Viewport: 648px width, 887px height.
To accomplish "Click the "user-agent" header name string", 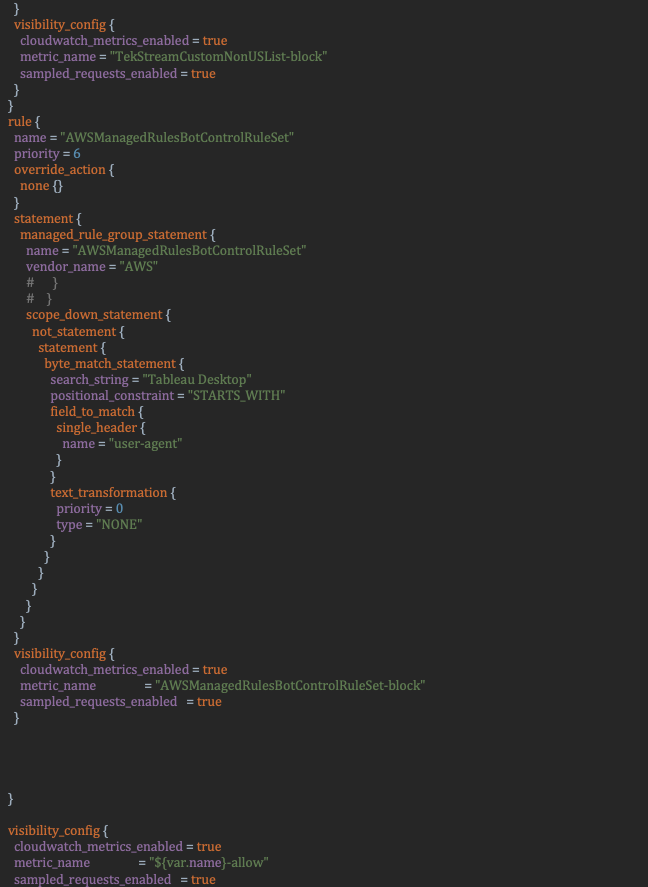I will [145, 444].
